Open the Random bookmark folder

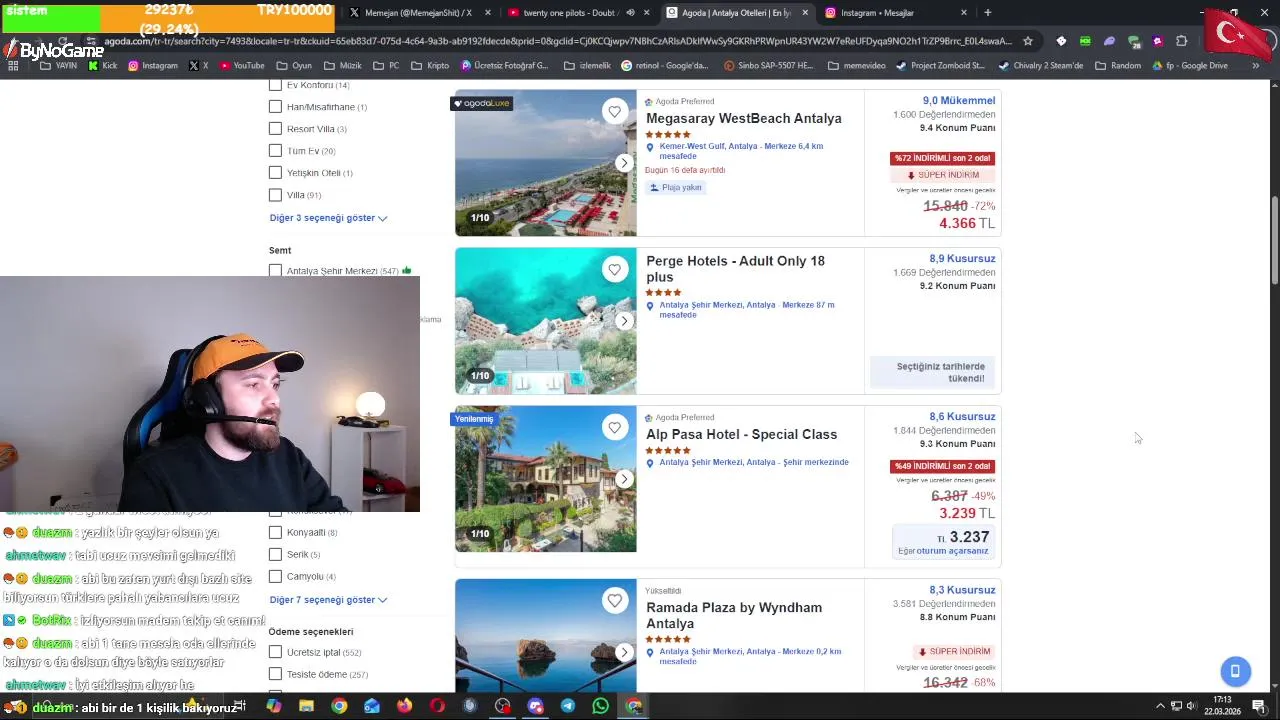[1118, 66]
